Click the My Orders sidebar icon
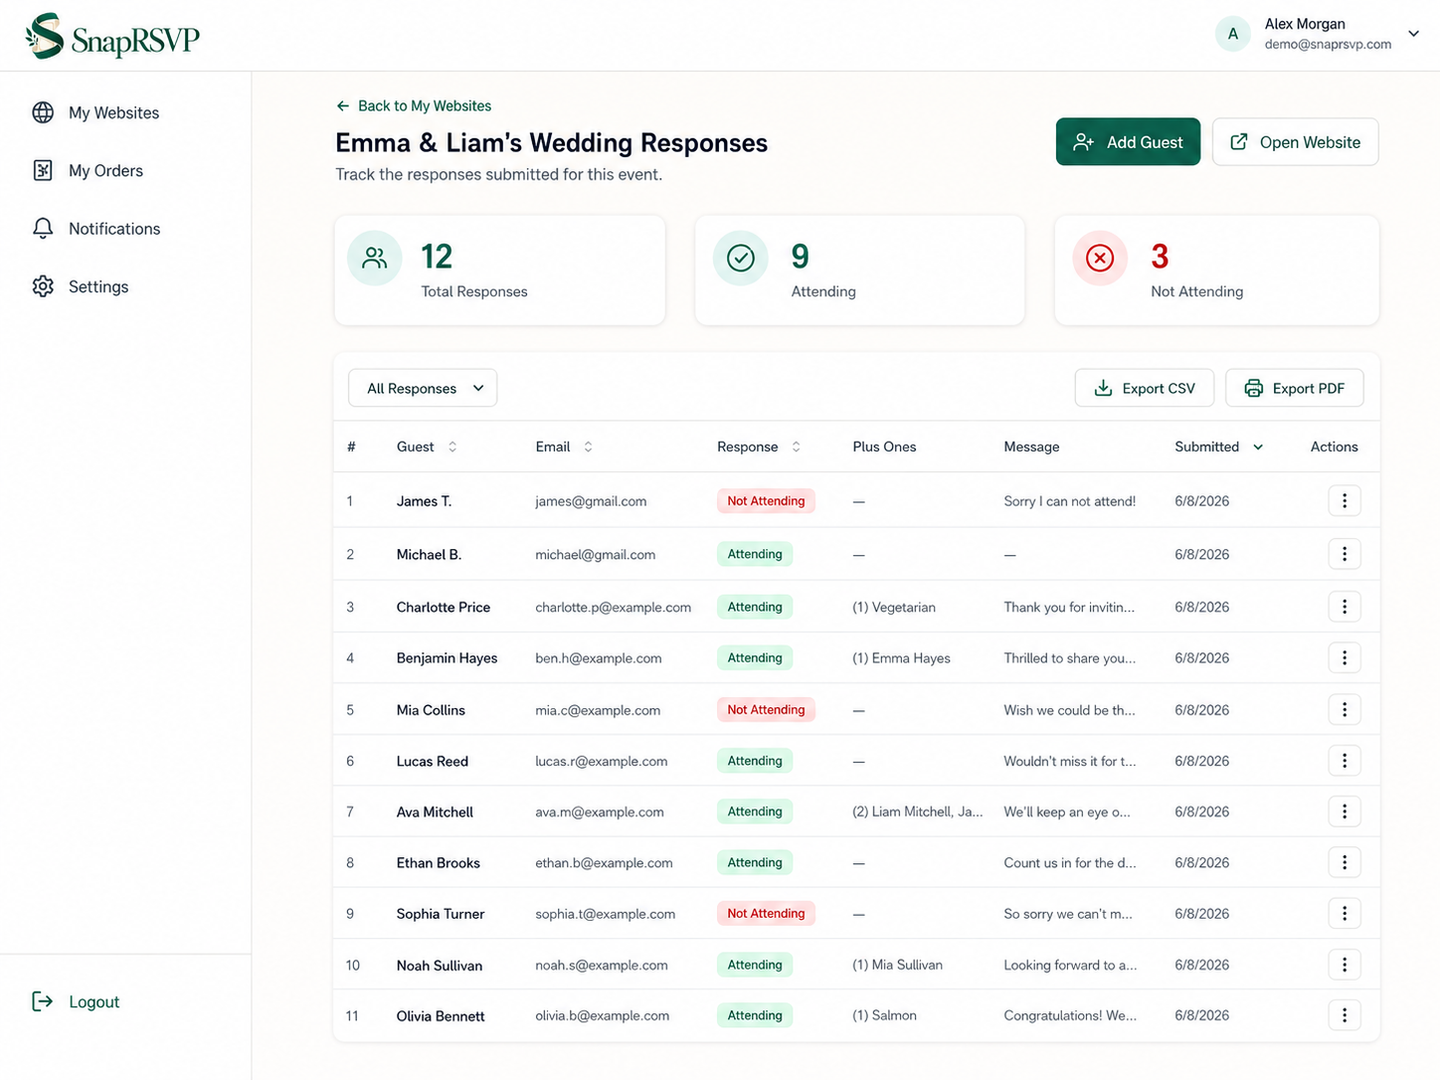The image size is (1440, 1080). coord(43,171)
